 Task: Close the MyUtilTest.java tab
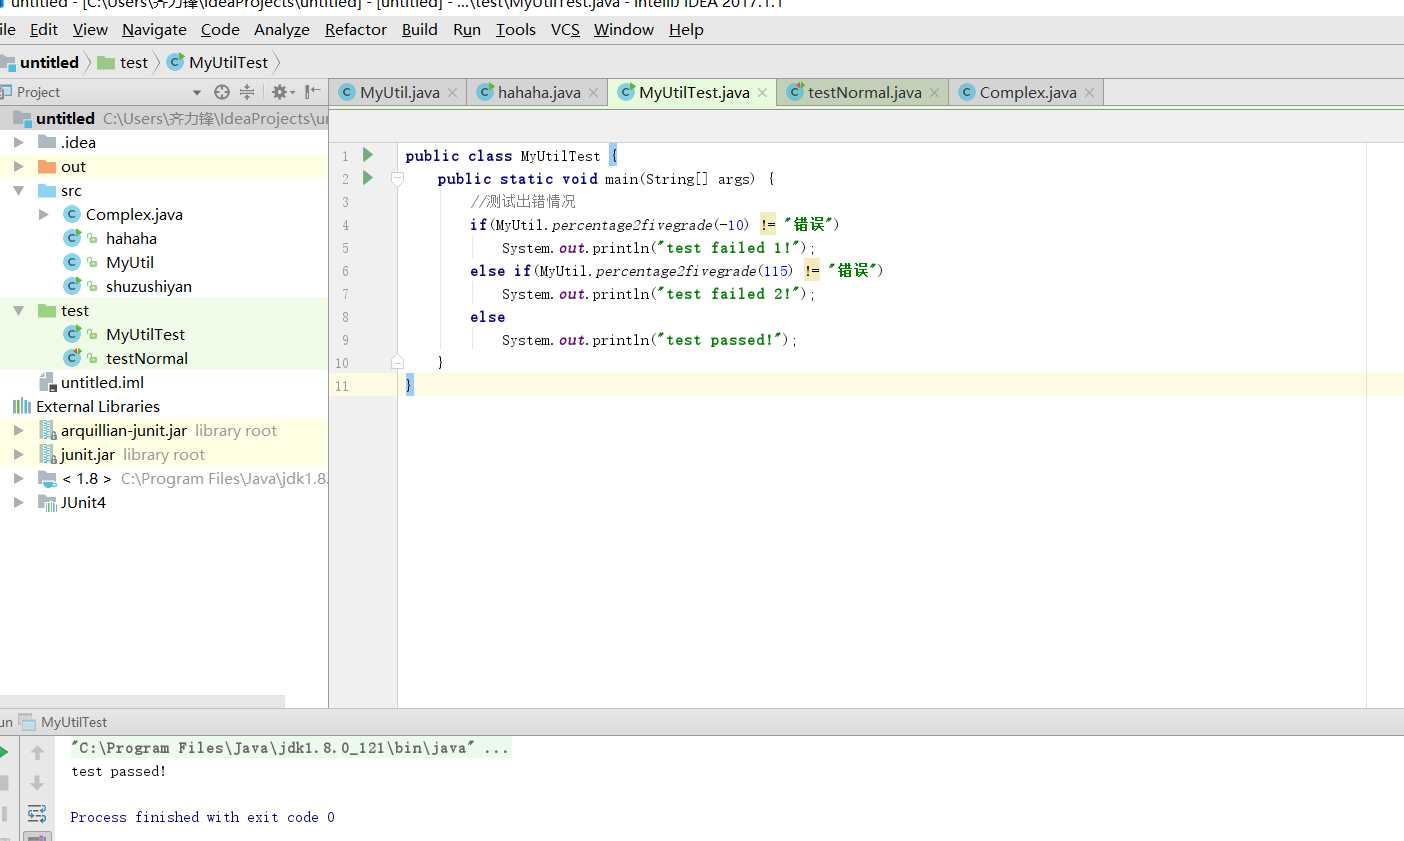coord(762,93)
